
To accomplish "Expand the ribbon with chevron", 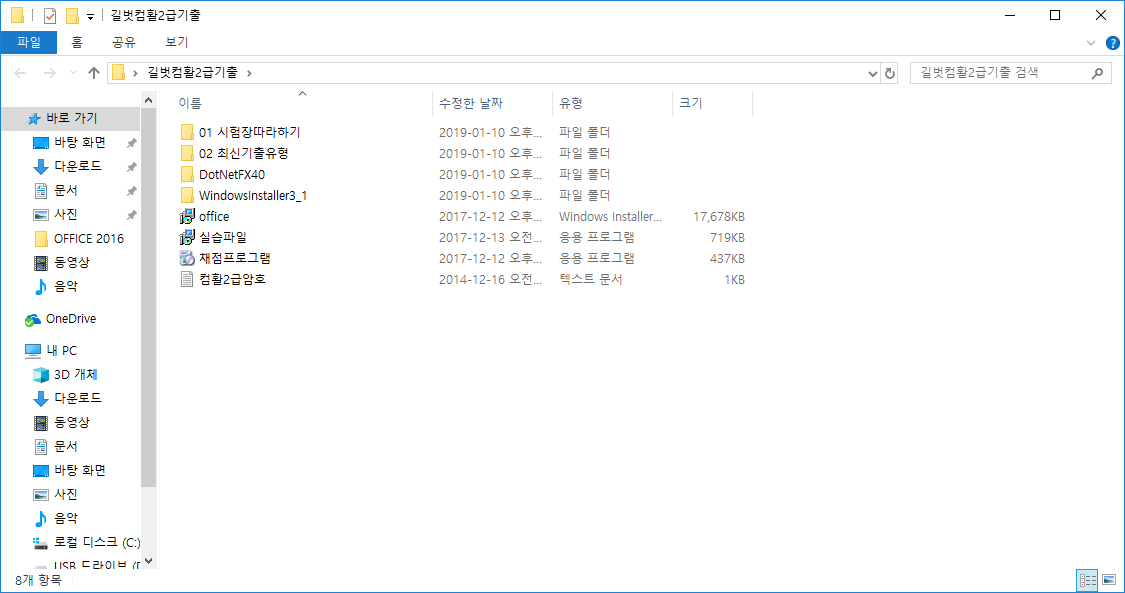I will click(1091, 43).
